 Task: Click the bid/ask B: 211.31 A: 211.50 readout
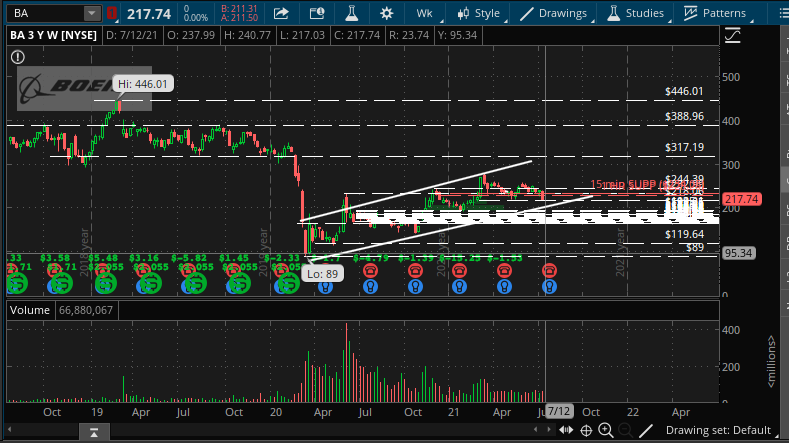(240, 13)
